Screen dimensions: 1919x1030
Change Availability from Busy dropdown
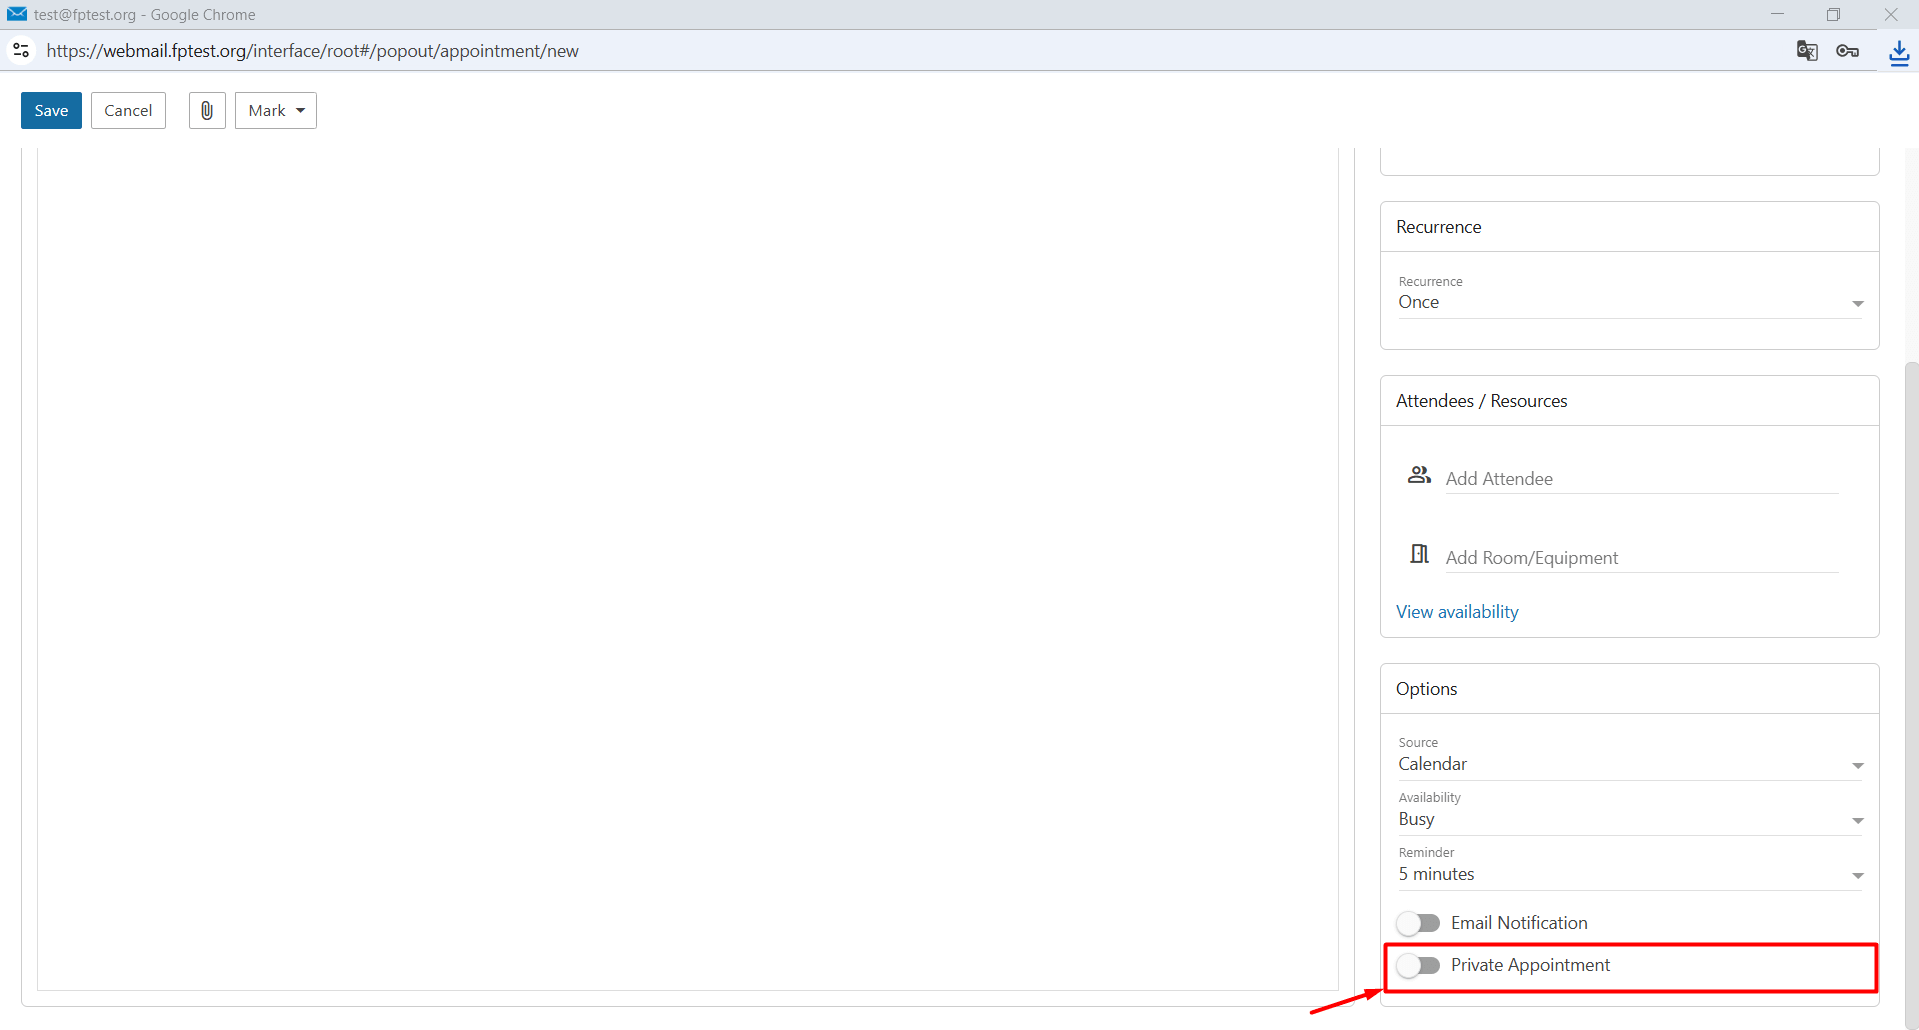[x=1630, y=820]
